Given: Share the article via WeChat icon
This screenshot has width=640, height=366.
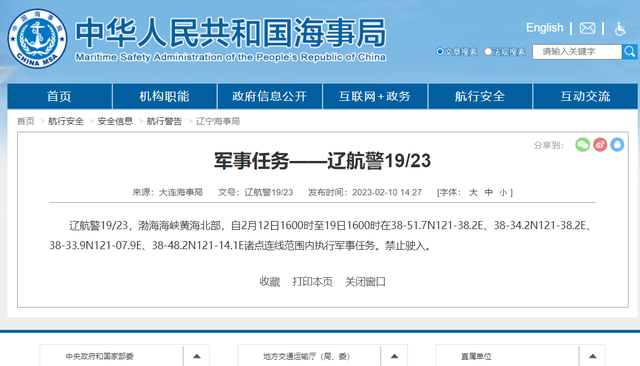Looking at the screenshot, I should pyautogui.click(x=582, y=144).
